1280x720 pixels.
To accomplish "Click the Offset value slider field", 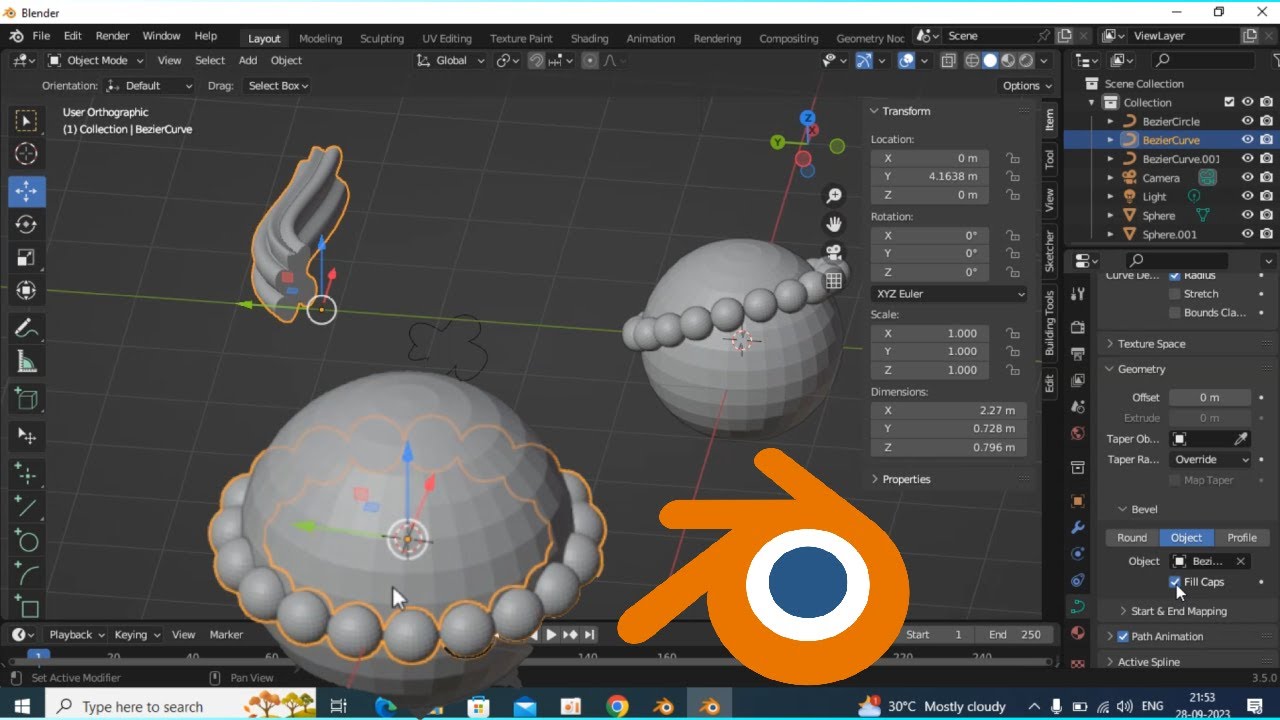I will click(x=1210, y=397).
